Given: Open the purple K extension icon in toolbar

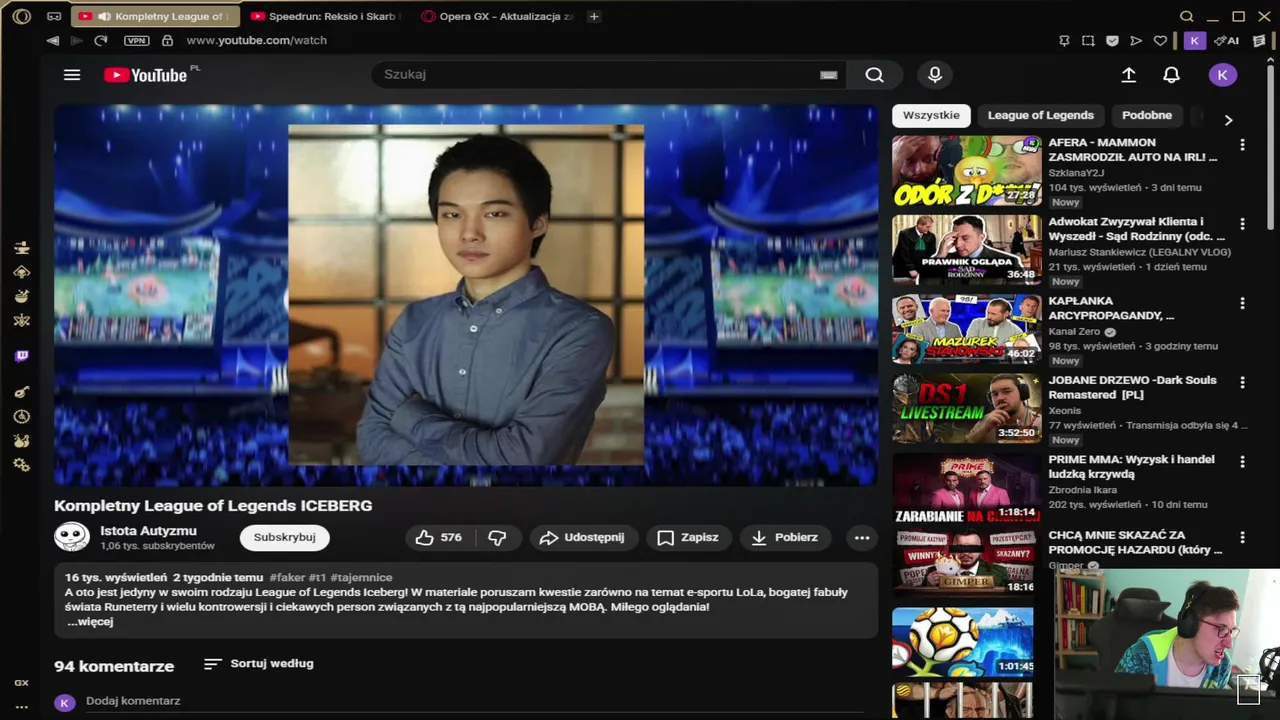Looking at the screenshot, I should pos(1194,41).
